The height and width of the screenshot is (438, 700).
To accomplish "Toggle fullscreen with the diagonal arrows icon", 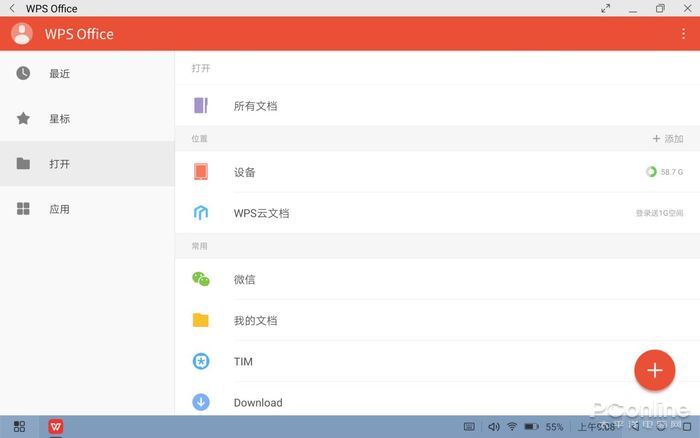I will pyautogui.click(x=605, y=8).
